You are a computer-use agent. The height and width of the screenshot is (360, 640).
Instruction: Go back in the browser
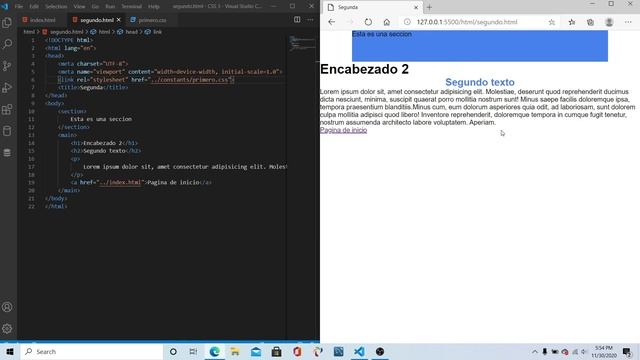(x=331, y=22)
